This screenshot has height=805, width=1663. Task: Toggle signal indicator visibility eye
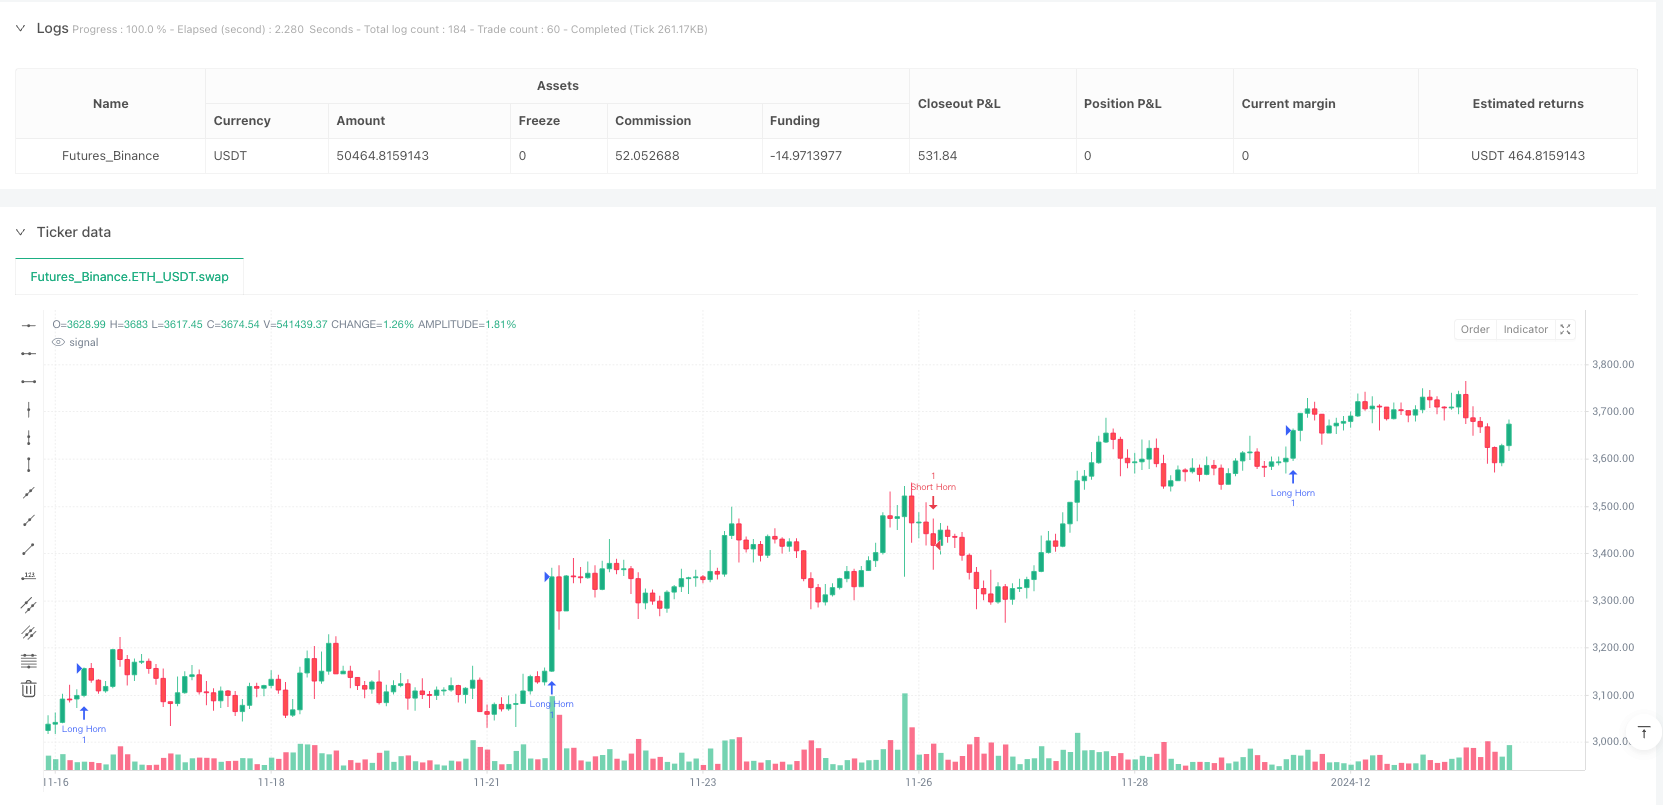(59, 342)
